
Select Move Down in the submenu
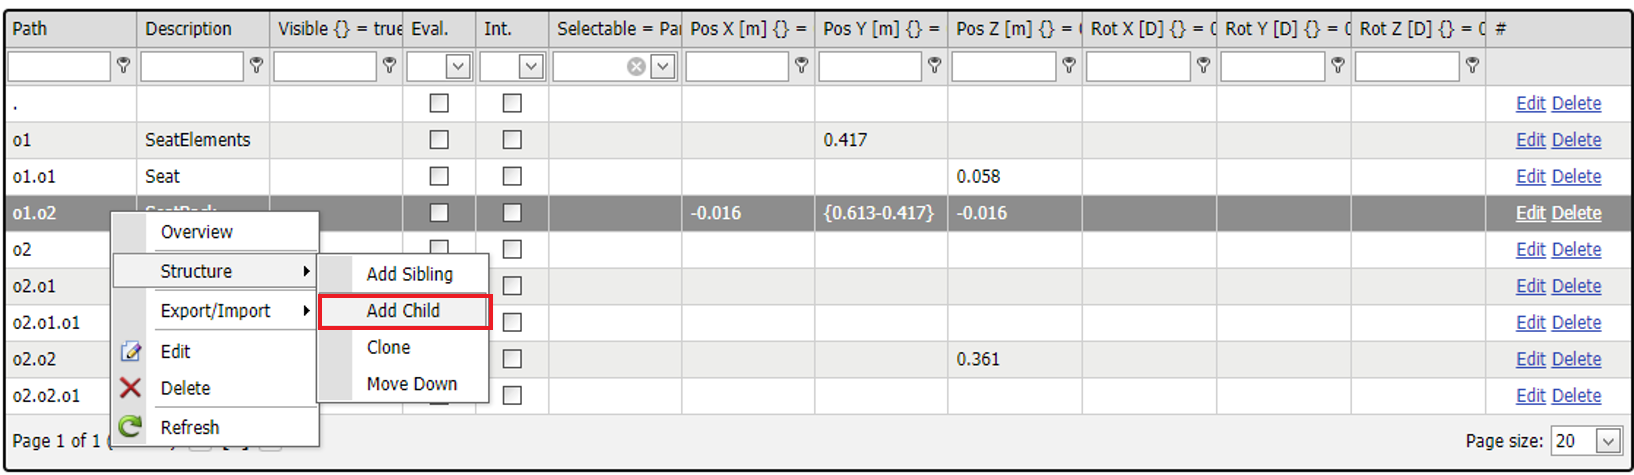point(411,384)
